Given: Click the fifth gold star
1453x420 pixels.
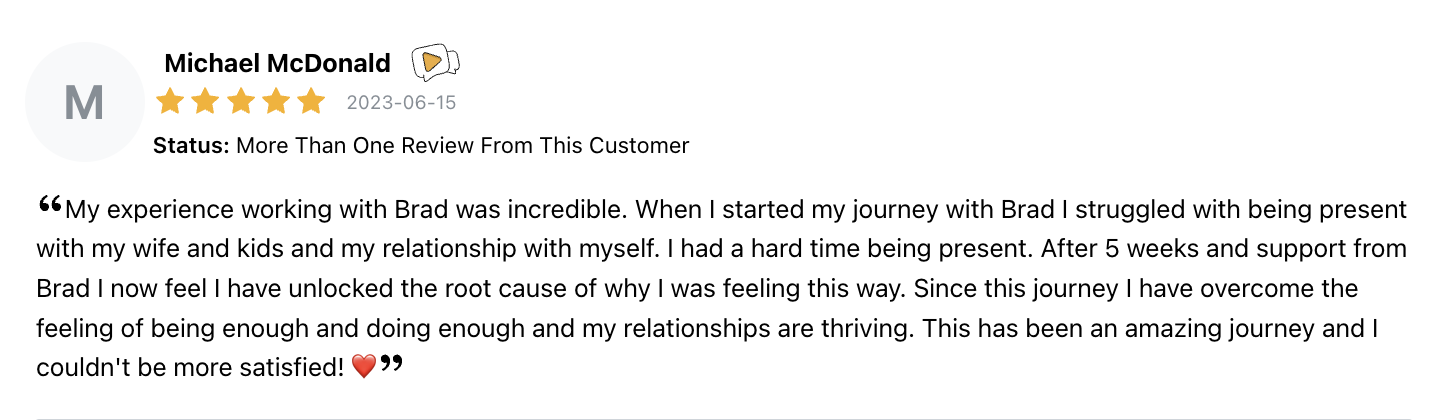Looking at the screenshot, I should (311, 102).
